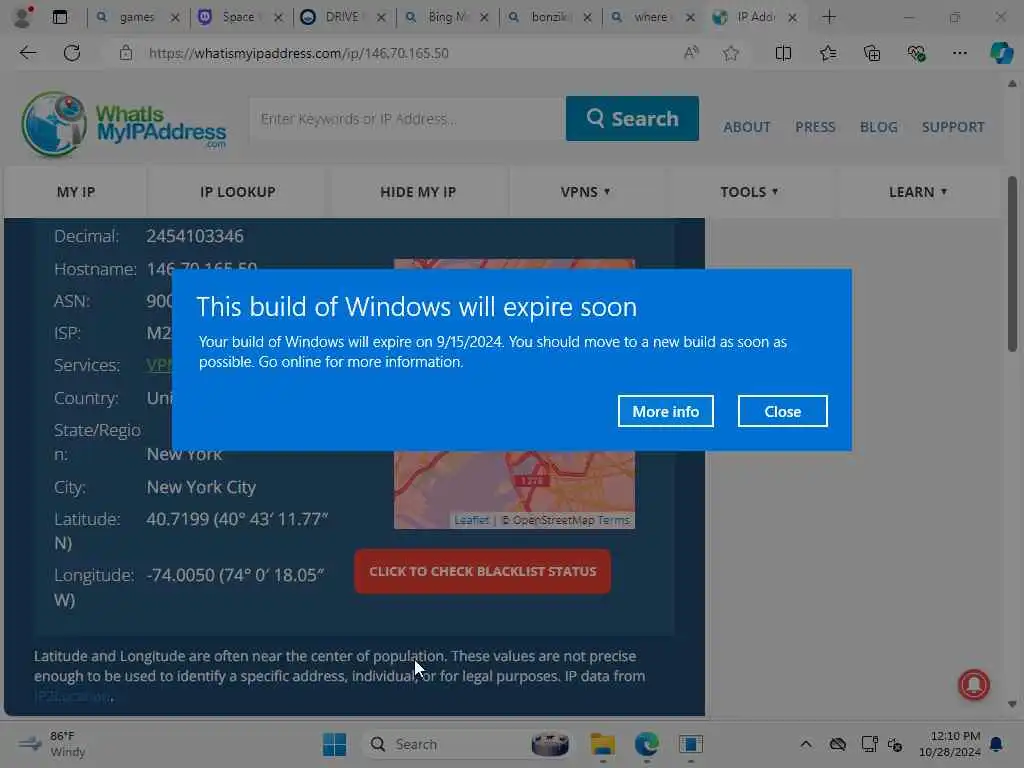This screenshot has height=768, width=1024.
Task: Switch to the games tab
Action: pyautogui.click(x=136, y=17)
